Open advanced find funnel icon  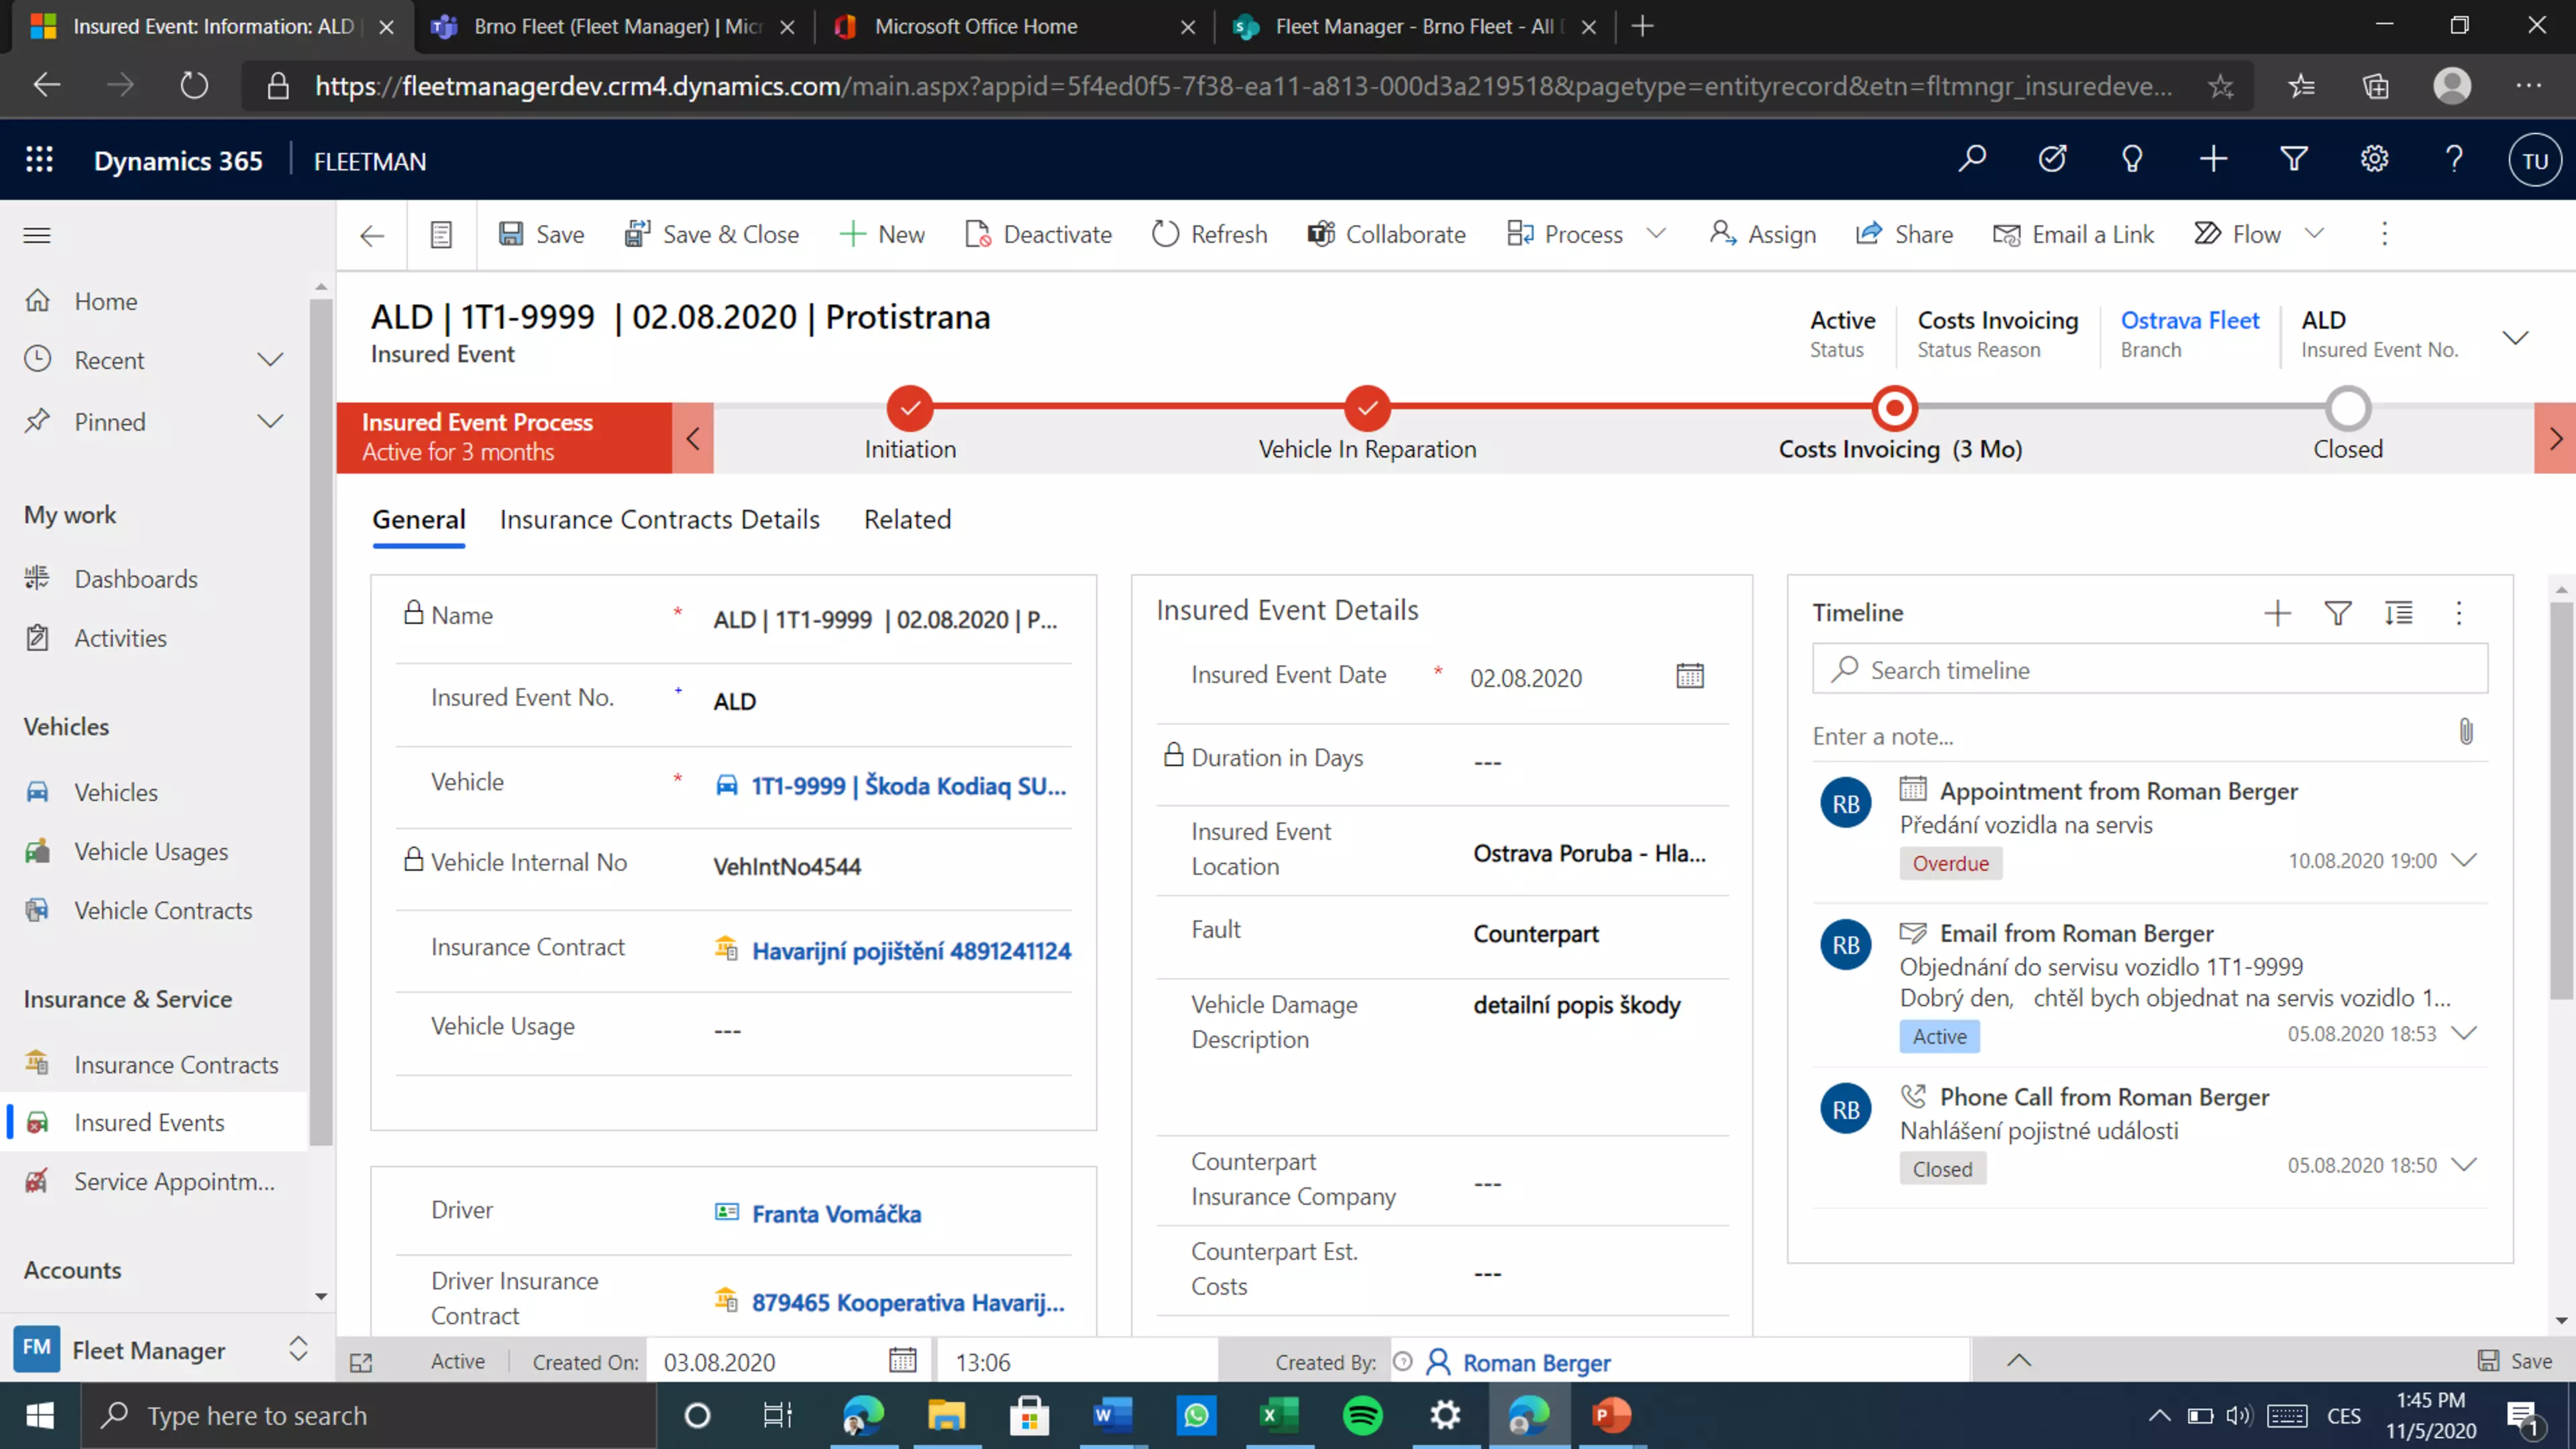pos(2294,160)
